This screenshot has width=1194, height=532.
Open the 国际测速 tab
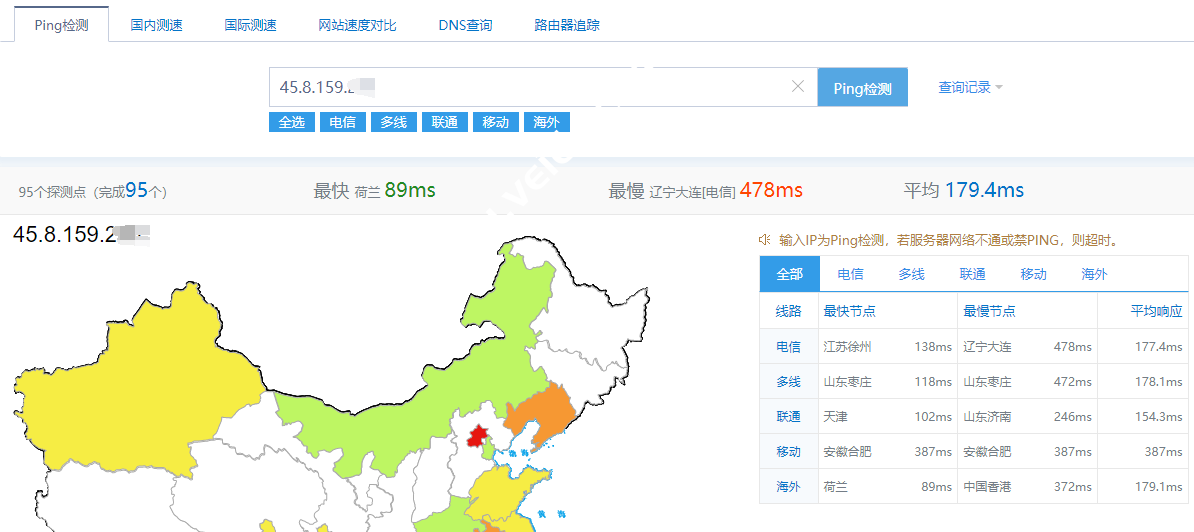[x=251, y=25]
